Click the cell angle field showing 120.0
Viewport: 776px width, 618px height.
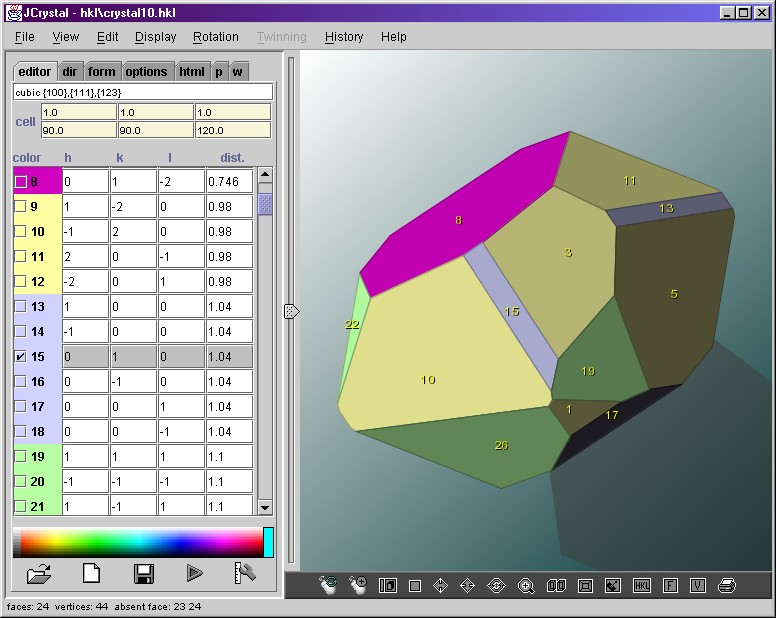point(233,130)
